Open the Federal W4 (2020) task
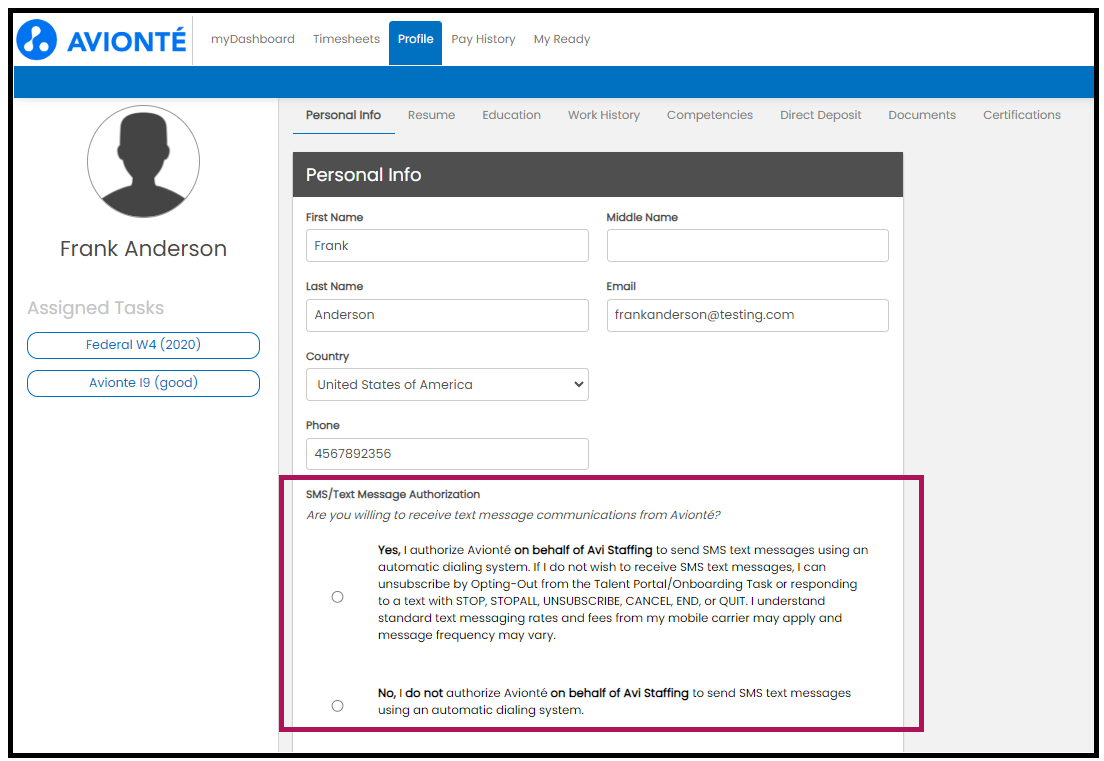This screenshot has width=1104, height=761. pyautogui.click(x=143, y=345)
